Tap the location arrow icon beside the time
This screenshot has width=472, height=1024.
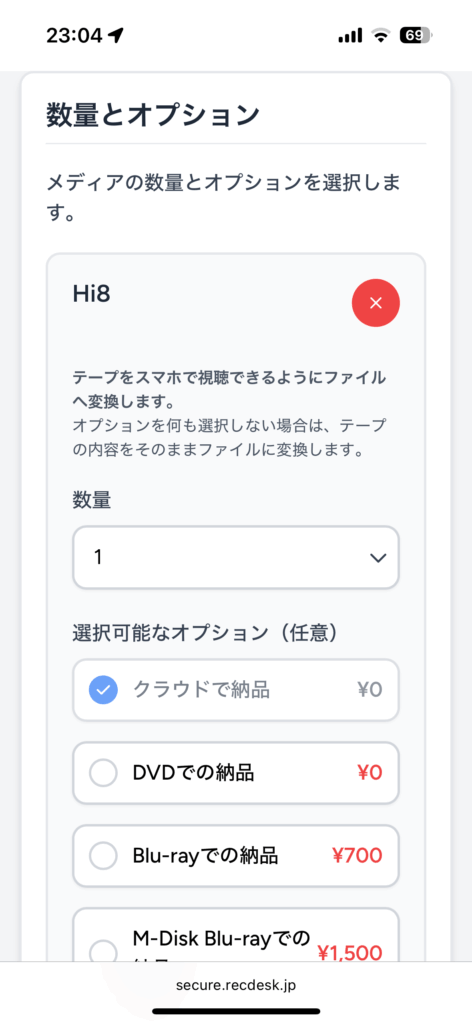pos(116,35)
